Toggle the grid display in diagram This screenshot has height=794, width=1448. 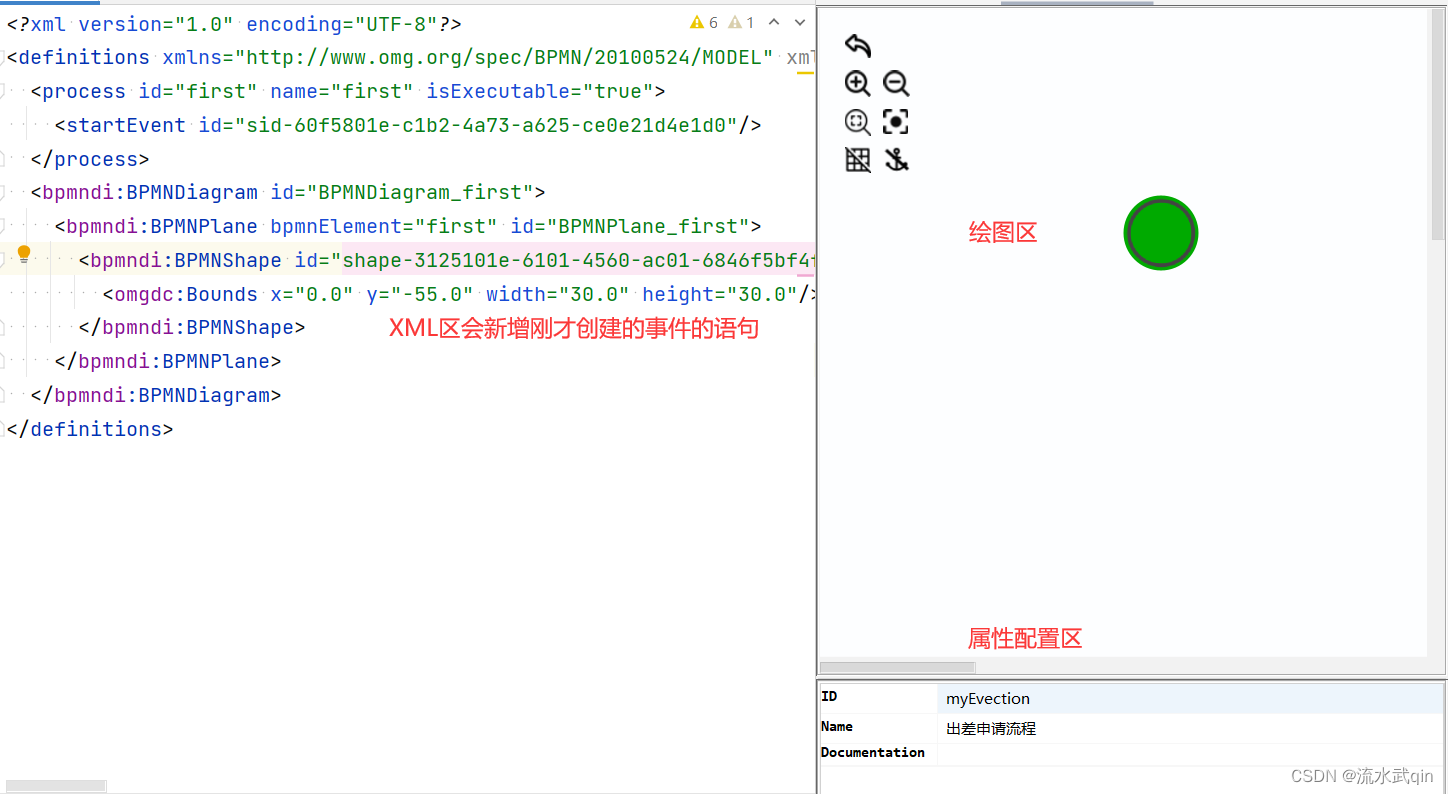pyautogui.click(x=858, y=160)
